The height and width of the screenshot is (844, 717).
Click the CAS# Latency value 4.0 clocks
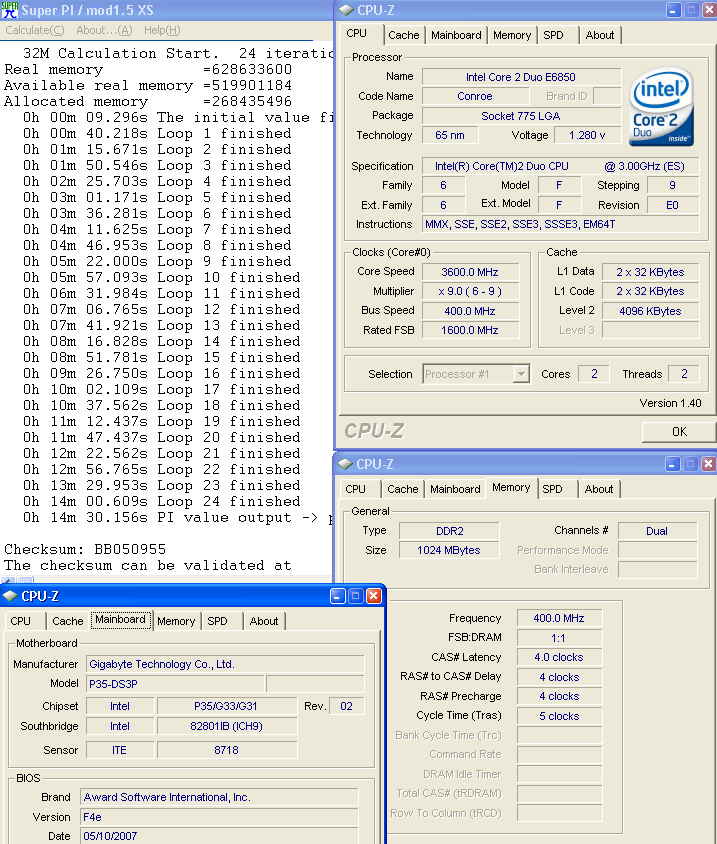pos(559,657)
